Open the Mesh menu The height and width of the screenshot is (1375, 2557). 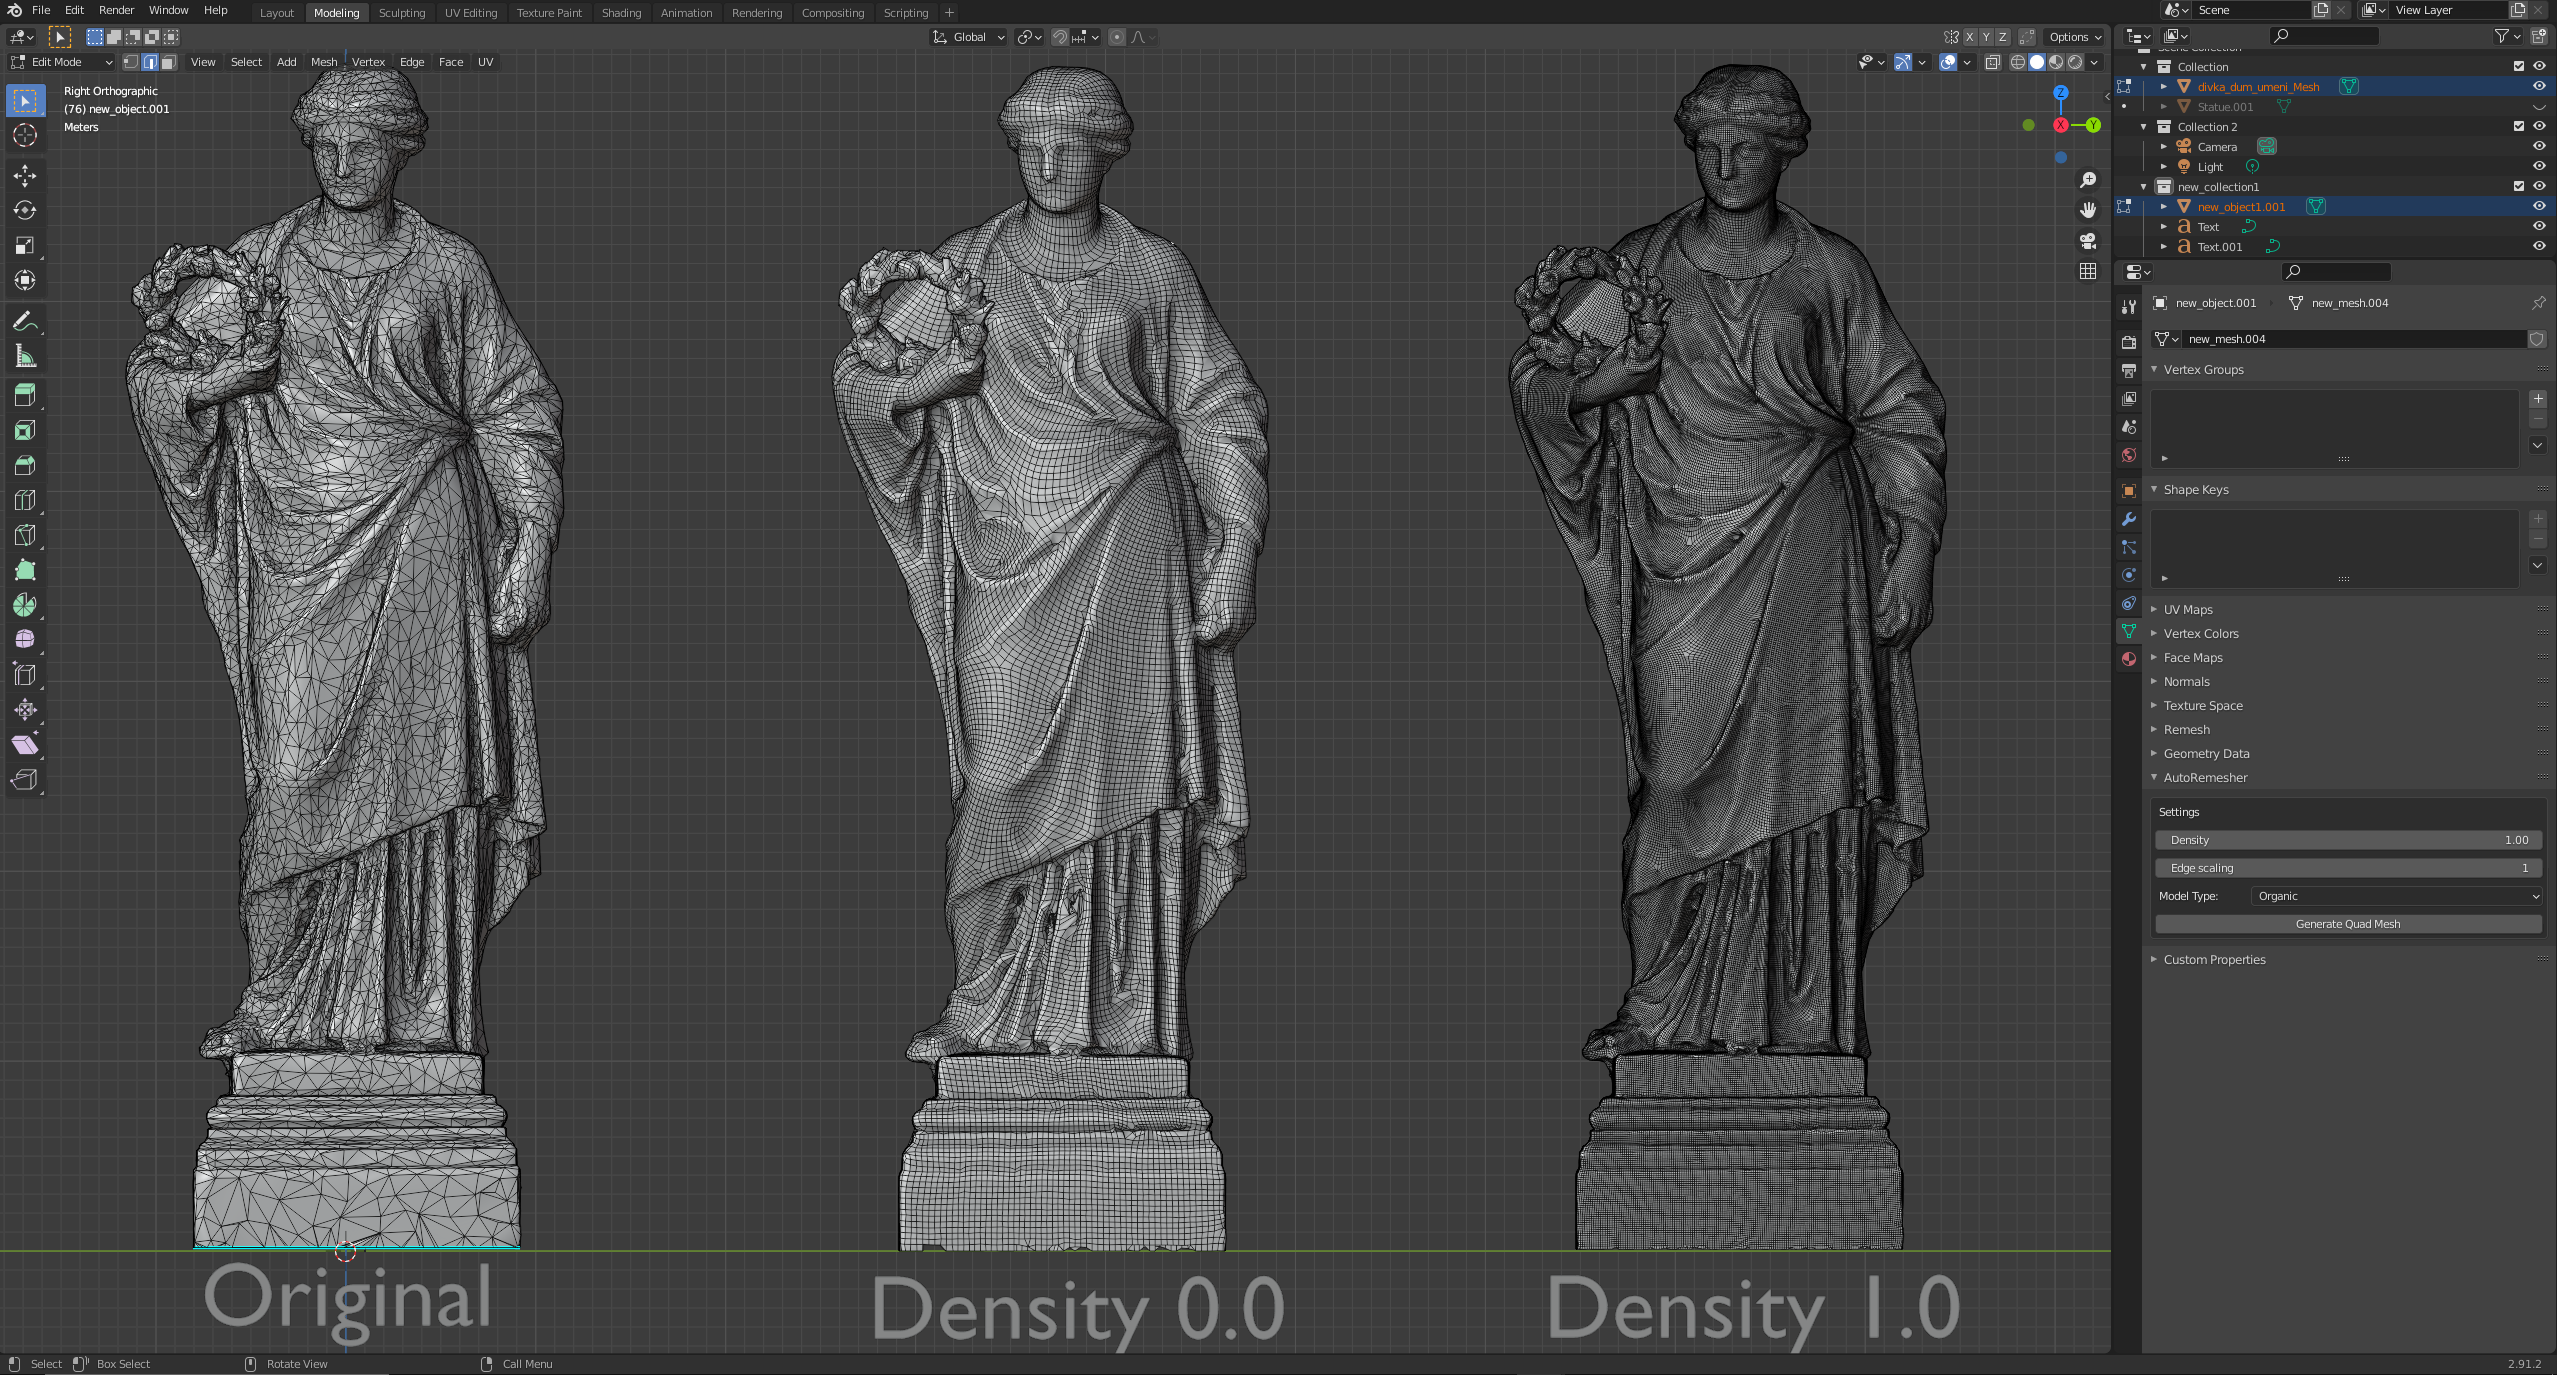pos(324,62)
